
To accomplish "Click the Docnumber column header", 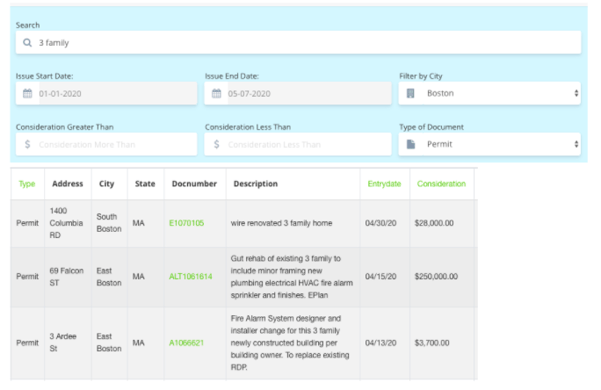I will [194, 184].
